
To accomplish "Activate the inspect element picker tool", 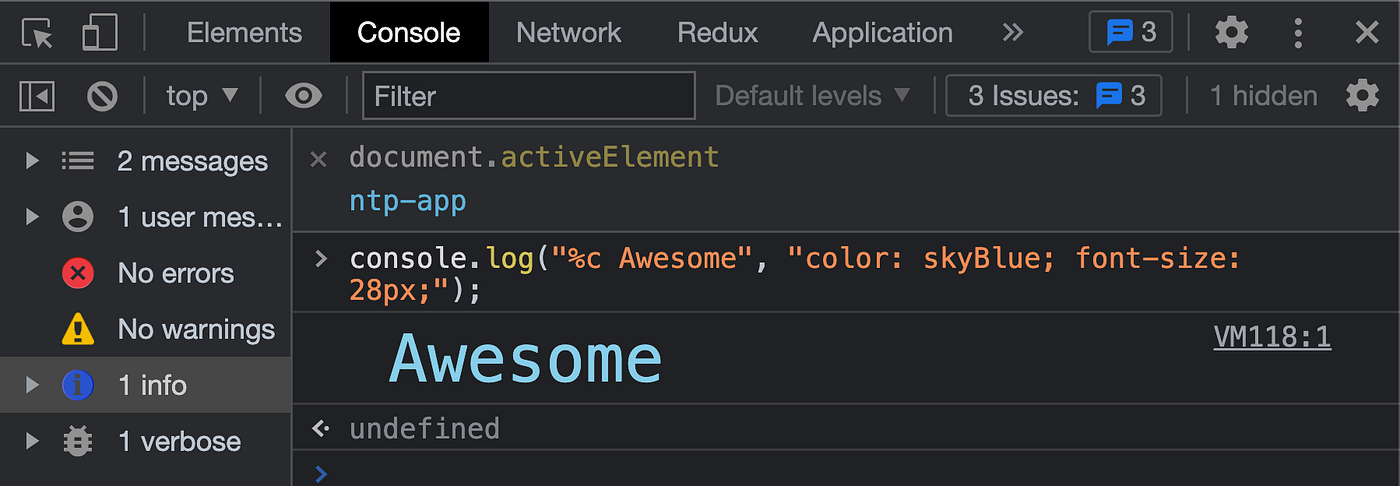I will coord(37,33).
